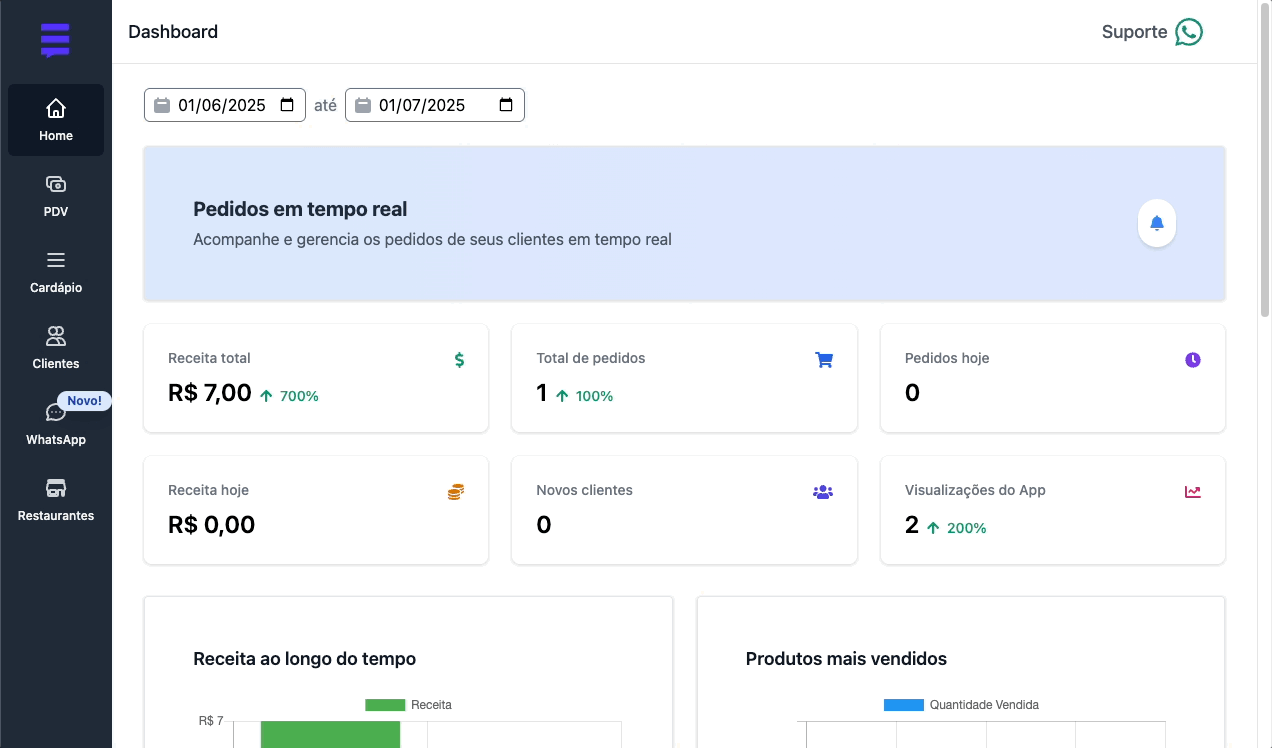Click the app views chart icon

tap(1192, 492)
